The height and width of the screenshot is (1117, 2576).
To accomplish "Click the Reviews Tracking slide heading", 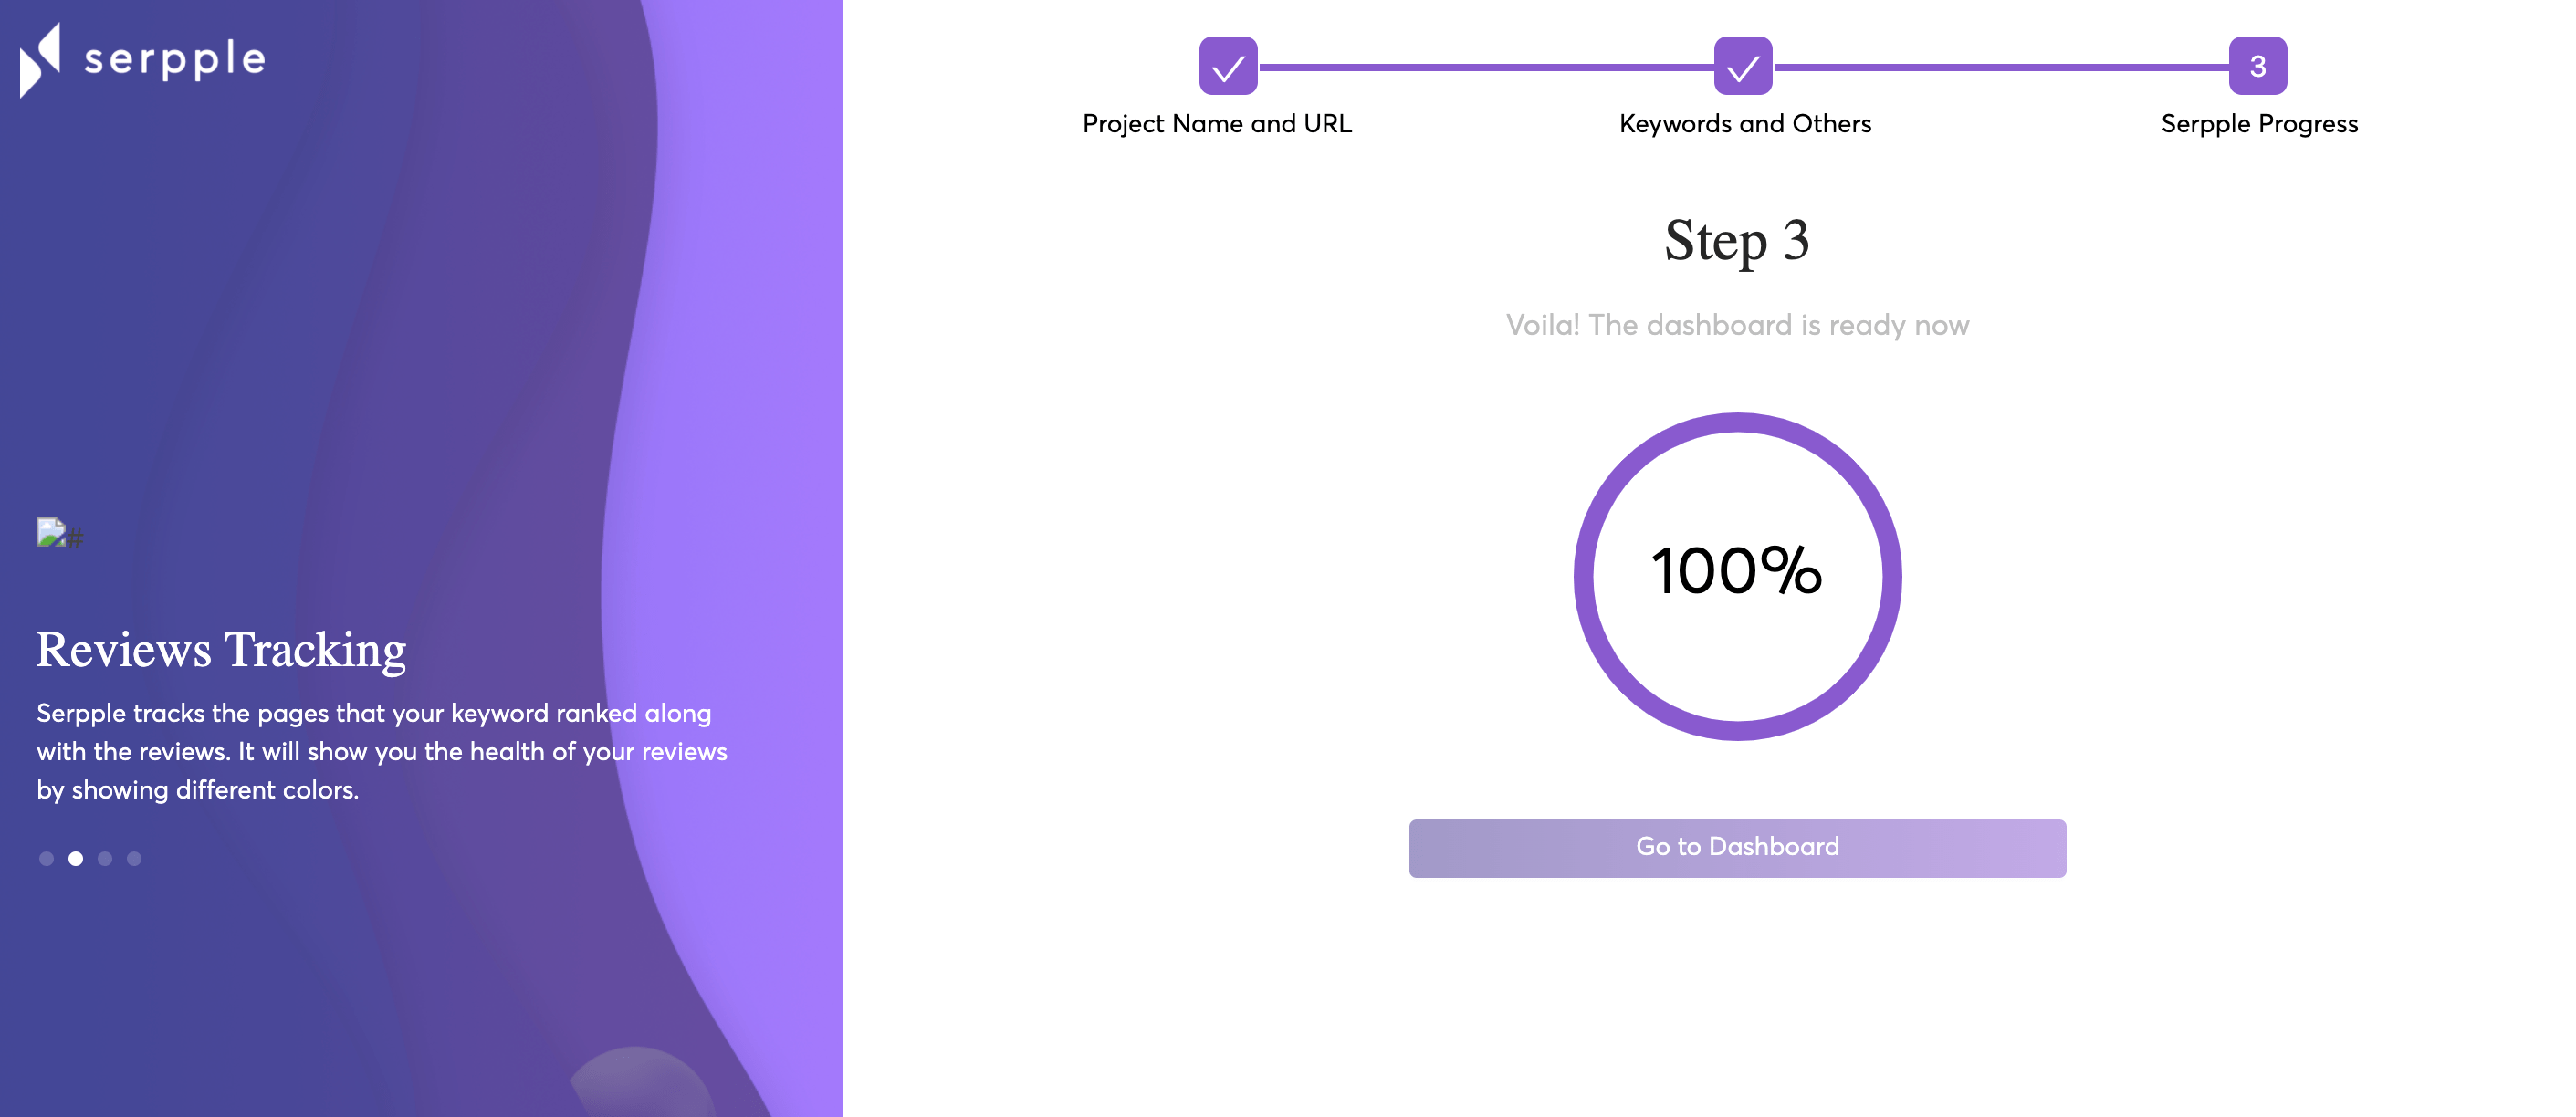I will 221,650.
